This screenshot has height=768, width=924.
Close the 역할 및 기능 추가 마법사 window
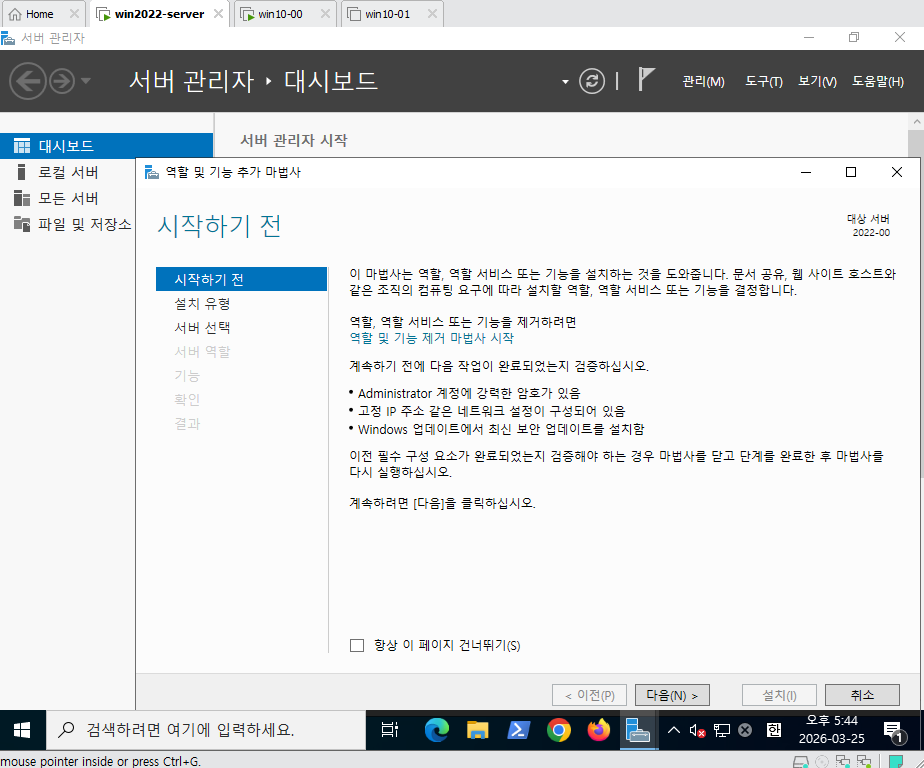pyautogui.click(x=896, y=172)
